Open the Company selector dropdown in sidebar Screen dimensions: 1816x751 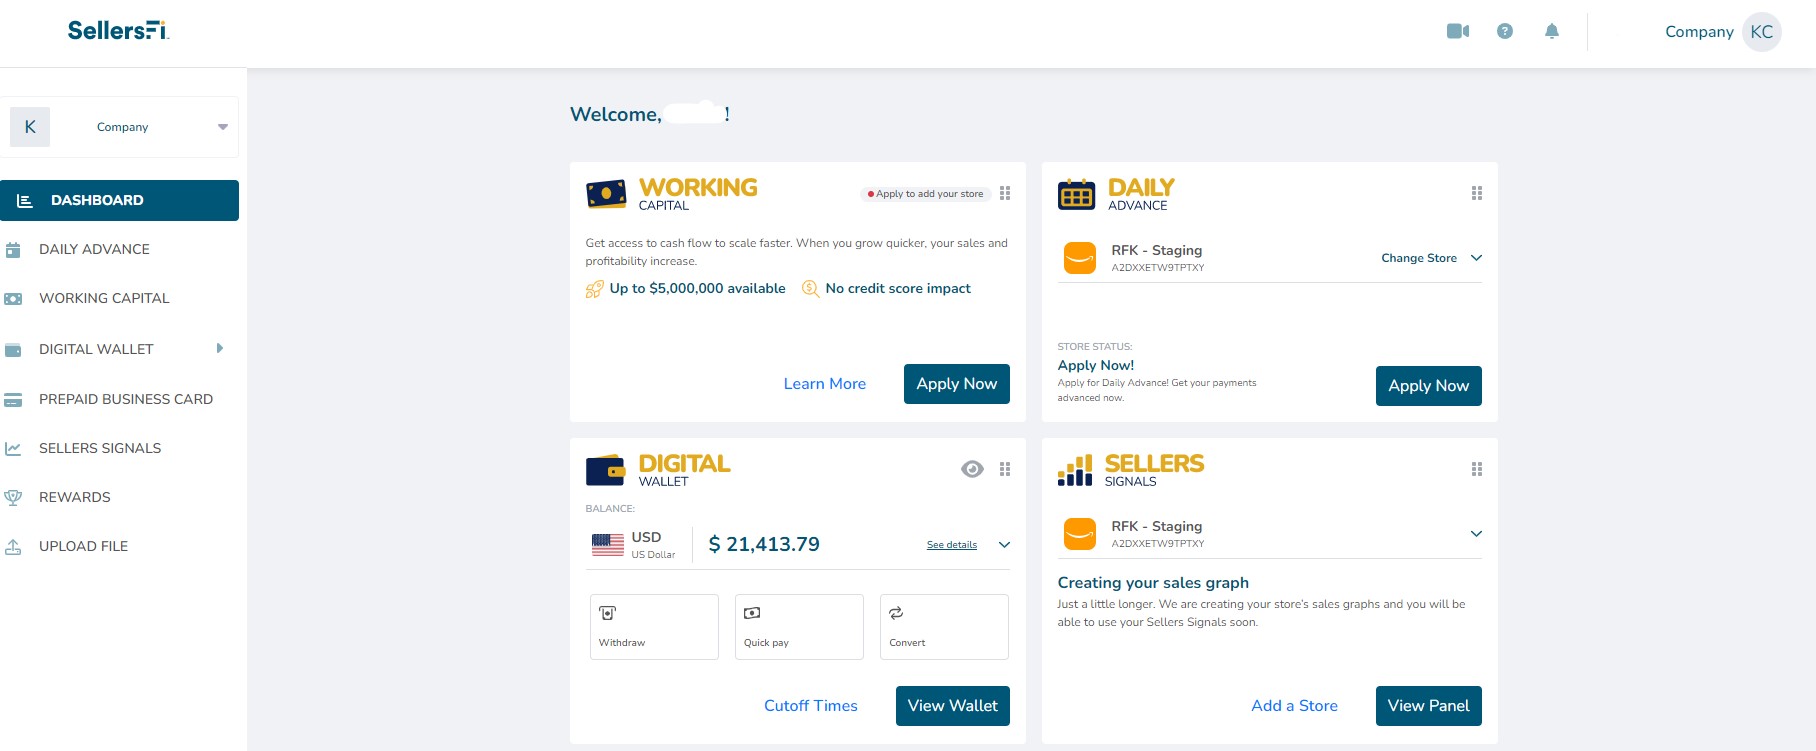coord(119,127)
